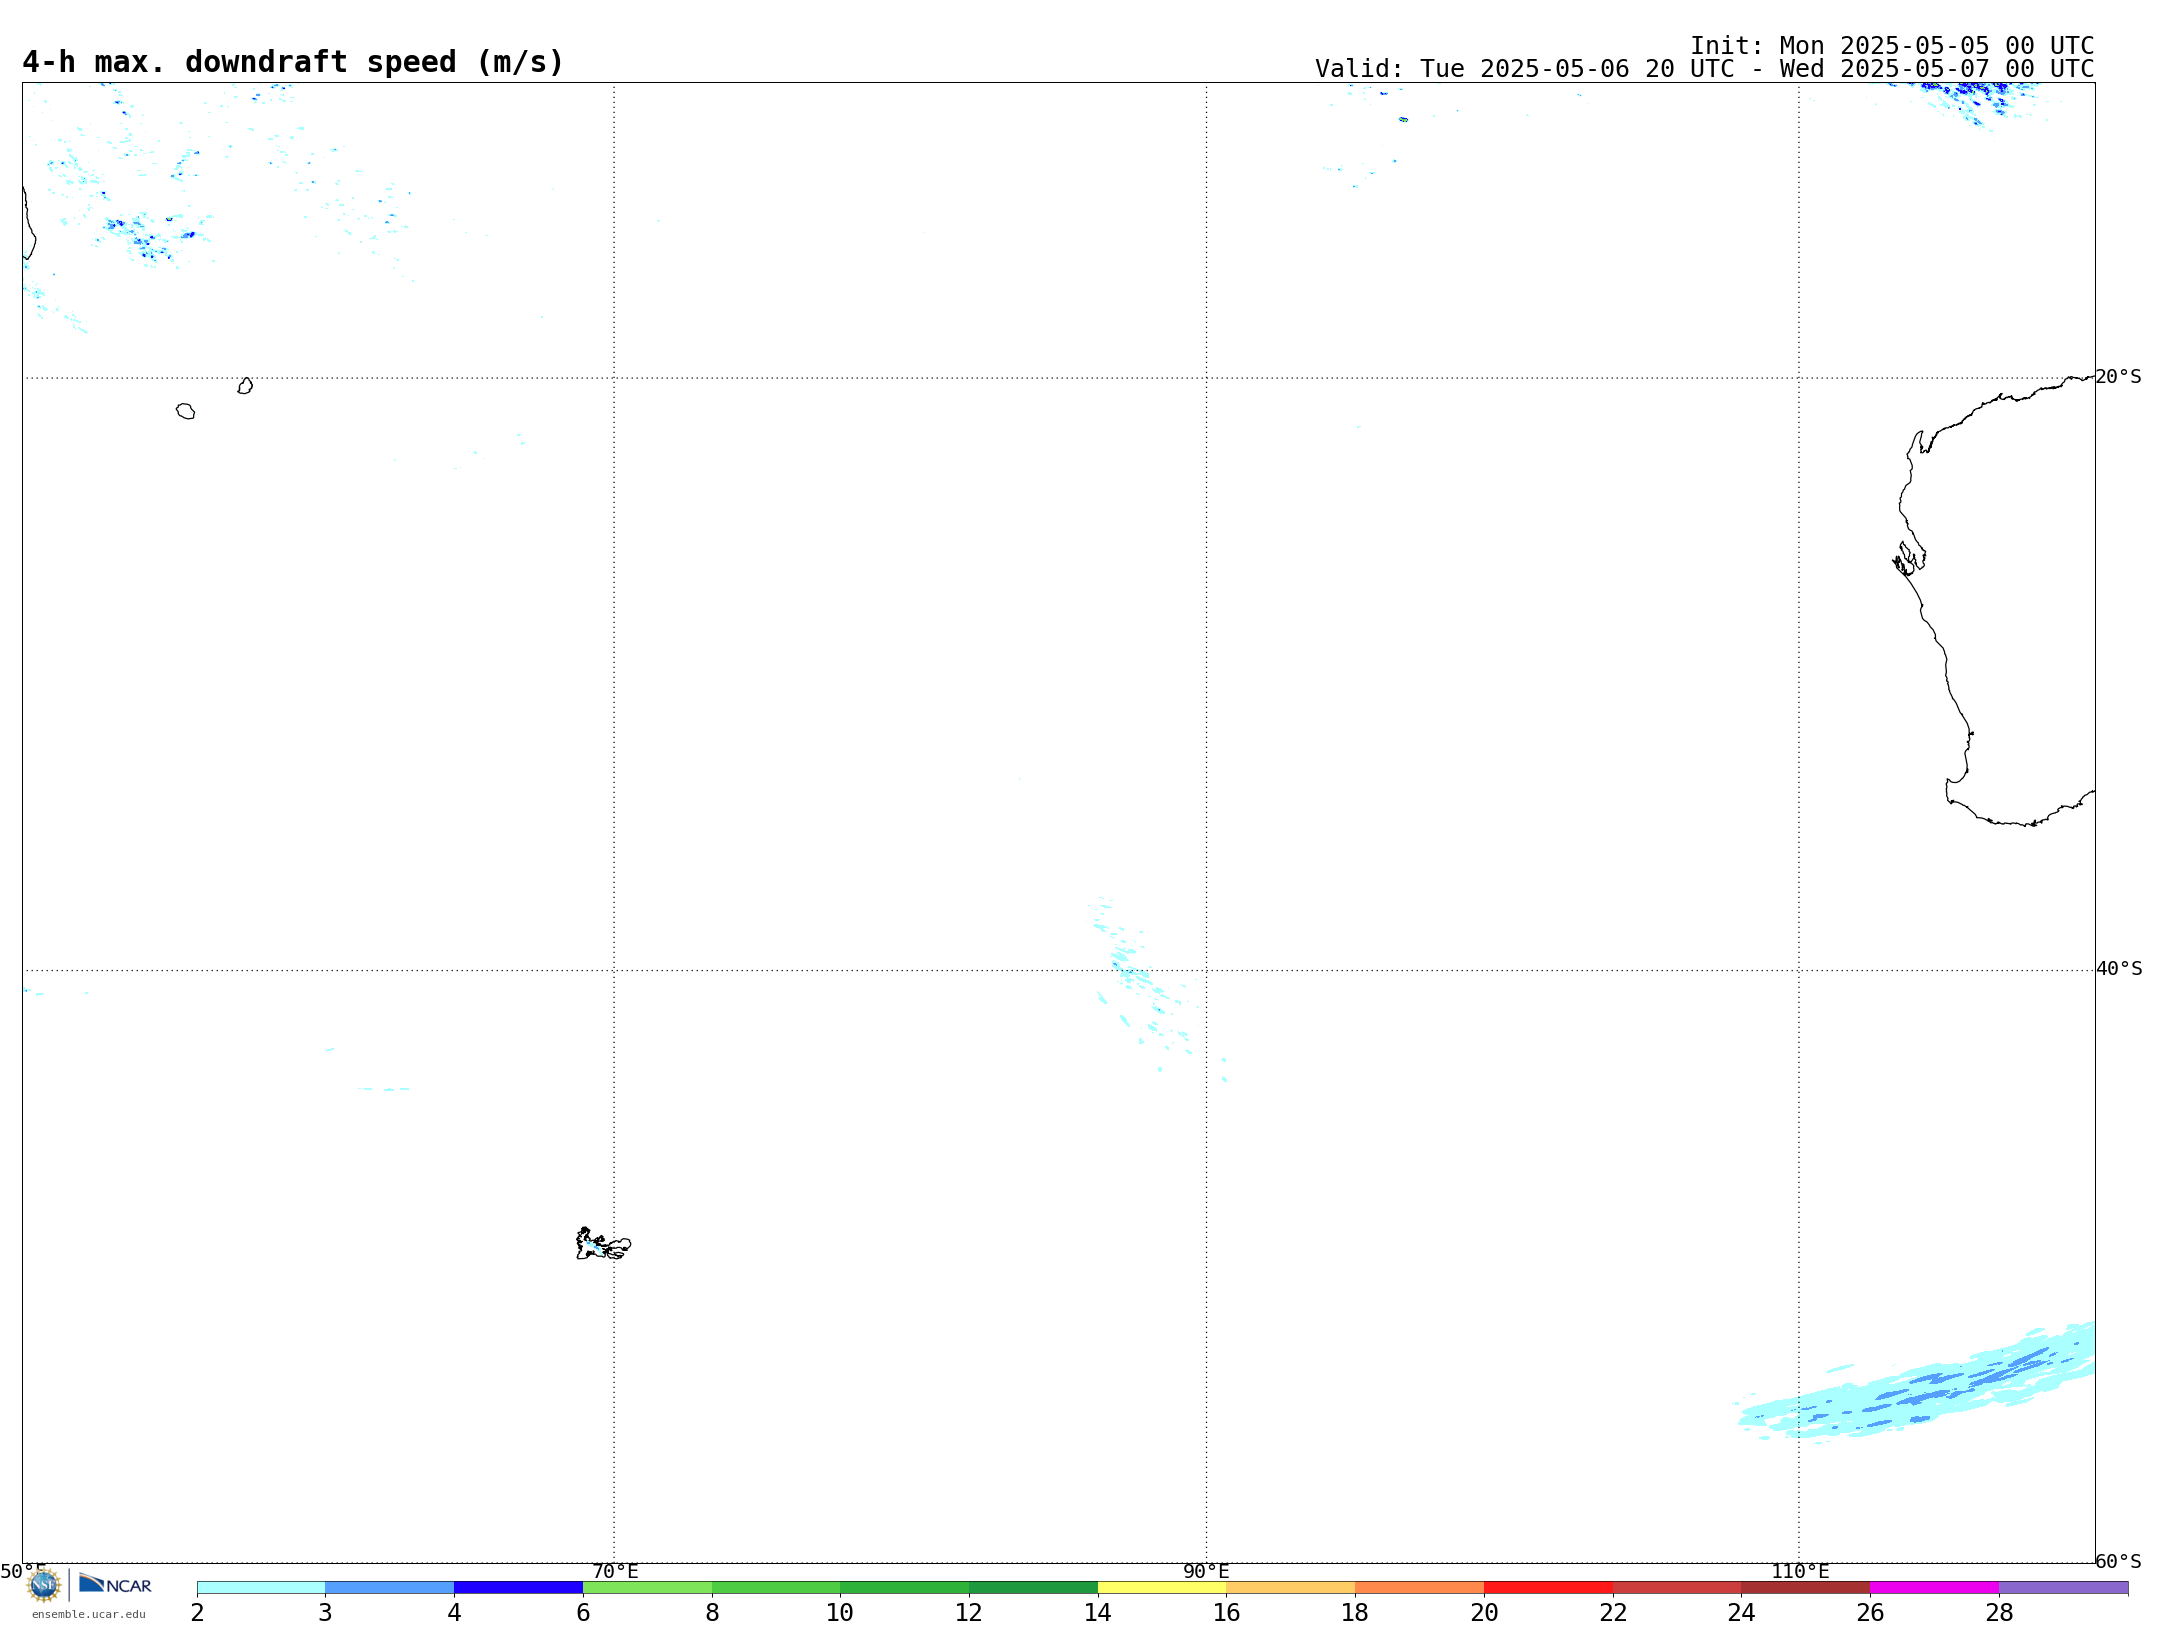Click the yellow 14-16 m/s swatch
Viewport: 2160px width, 1626px height.
click(x=1162, y=1588)
